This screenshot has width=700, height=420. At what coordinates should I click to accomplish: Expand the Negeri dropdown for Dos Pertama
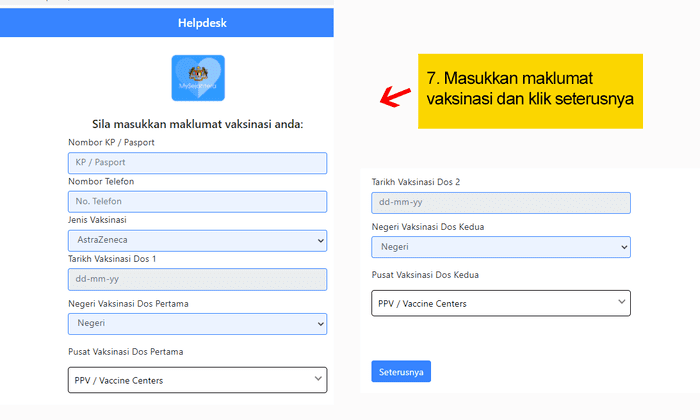197,323
